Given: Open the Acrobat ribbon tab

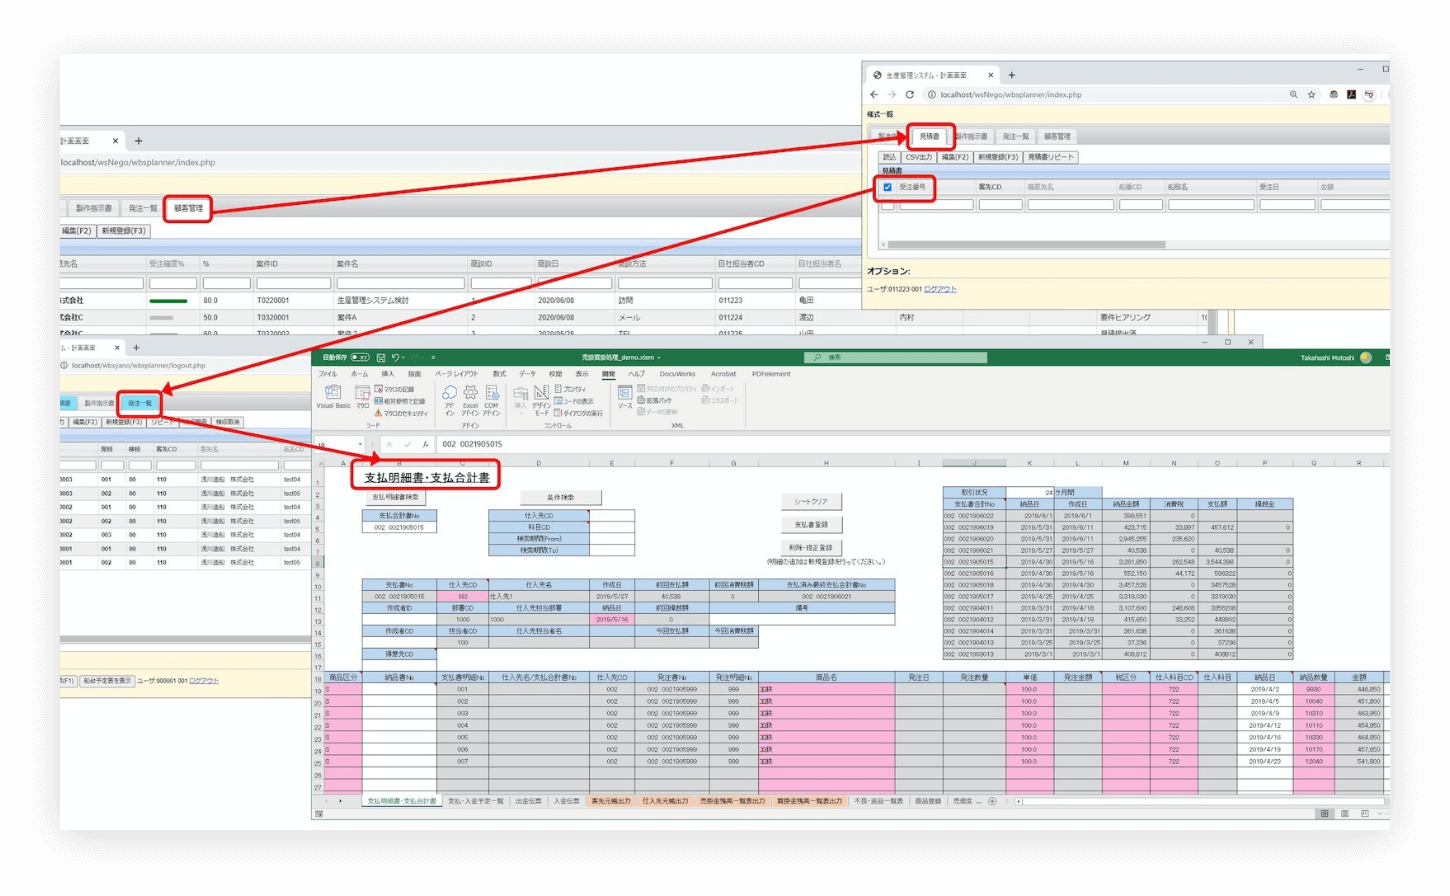Looking at the screenshot, I should [x=723, y=374].
